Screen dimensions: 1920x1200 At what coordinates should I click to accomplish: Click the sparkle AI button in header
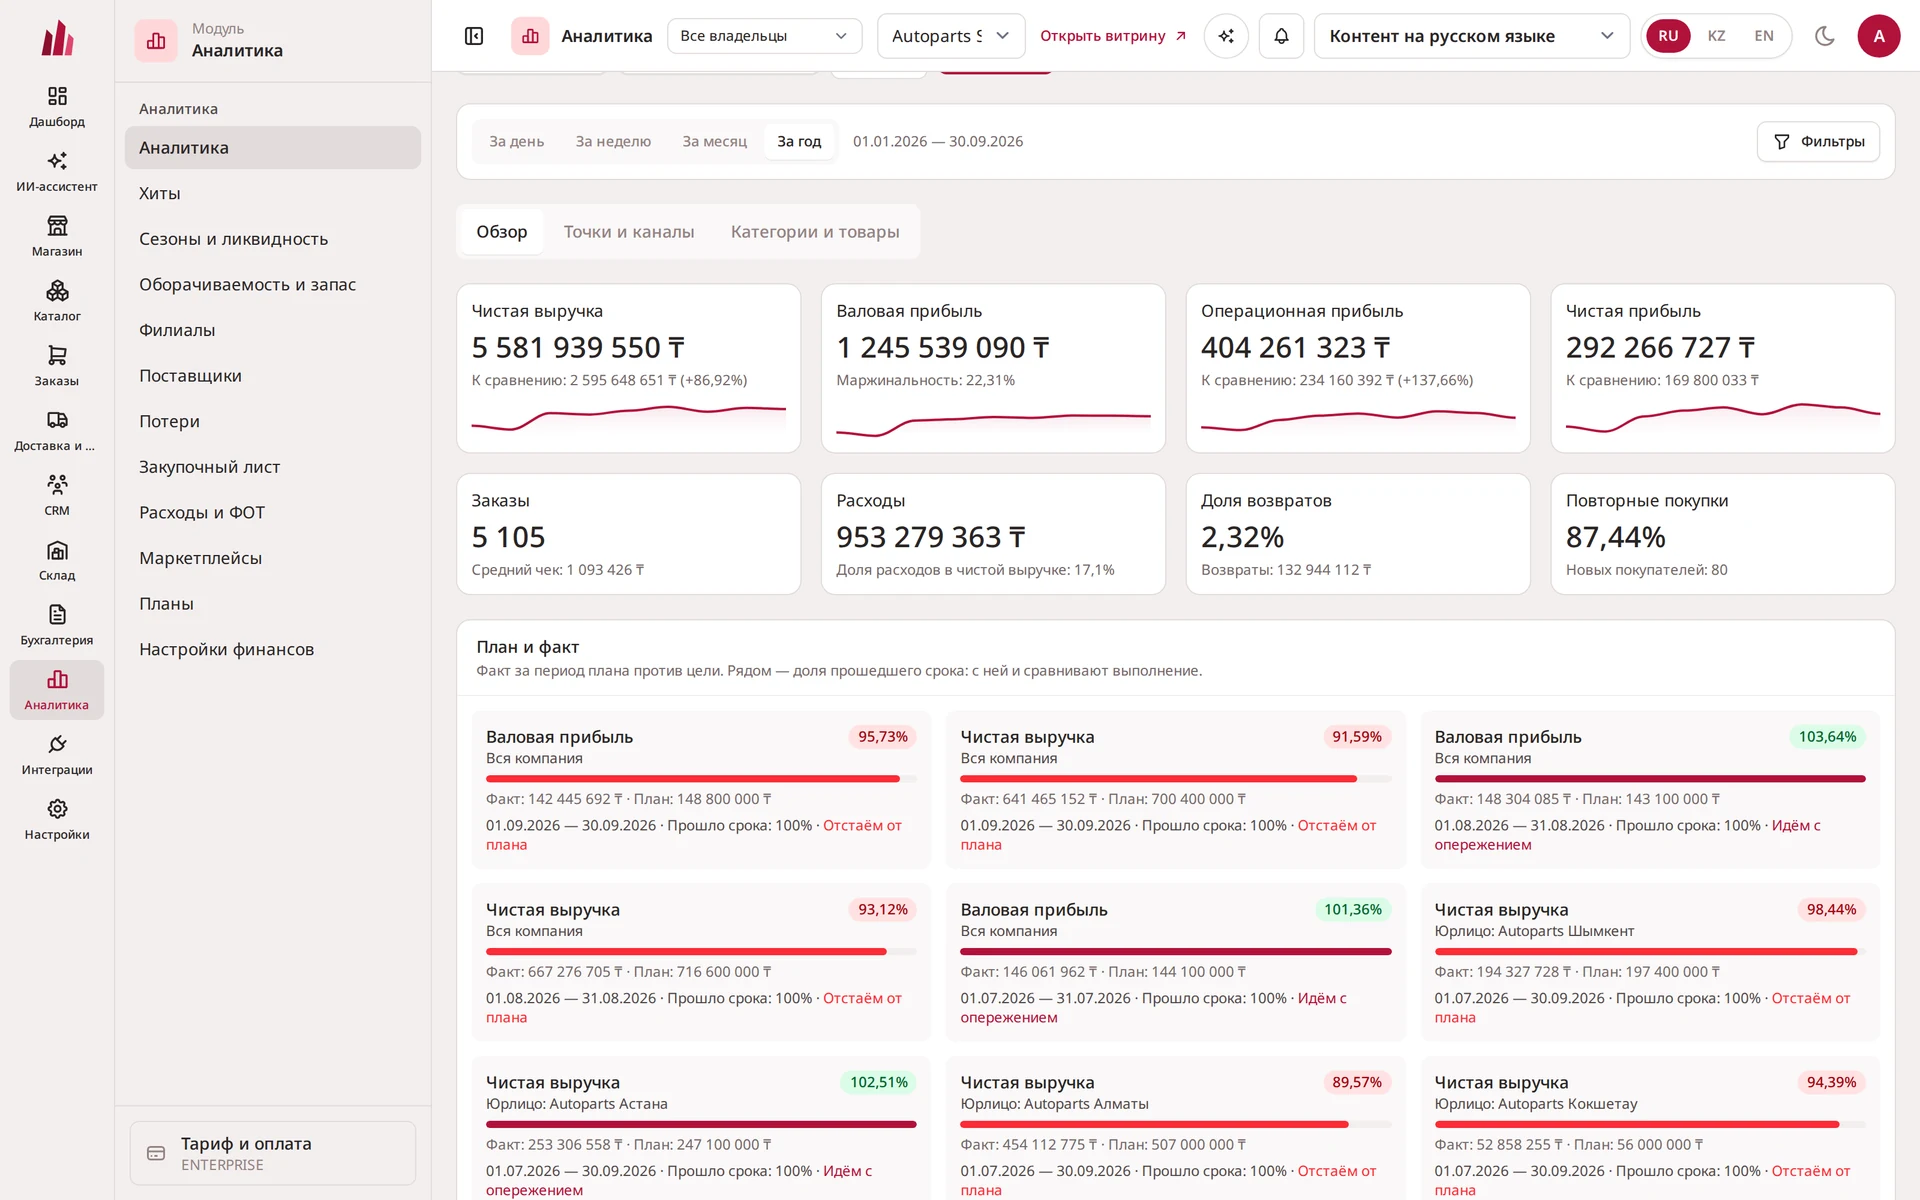click(1226, 36)
